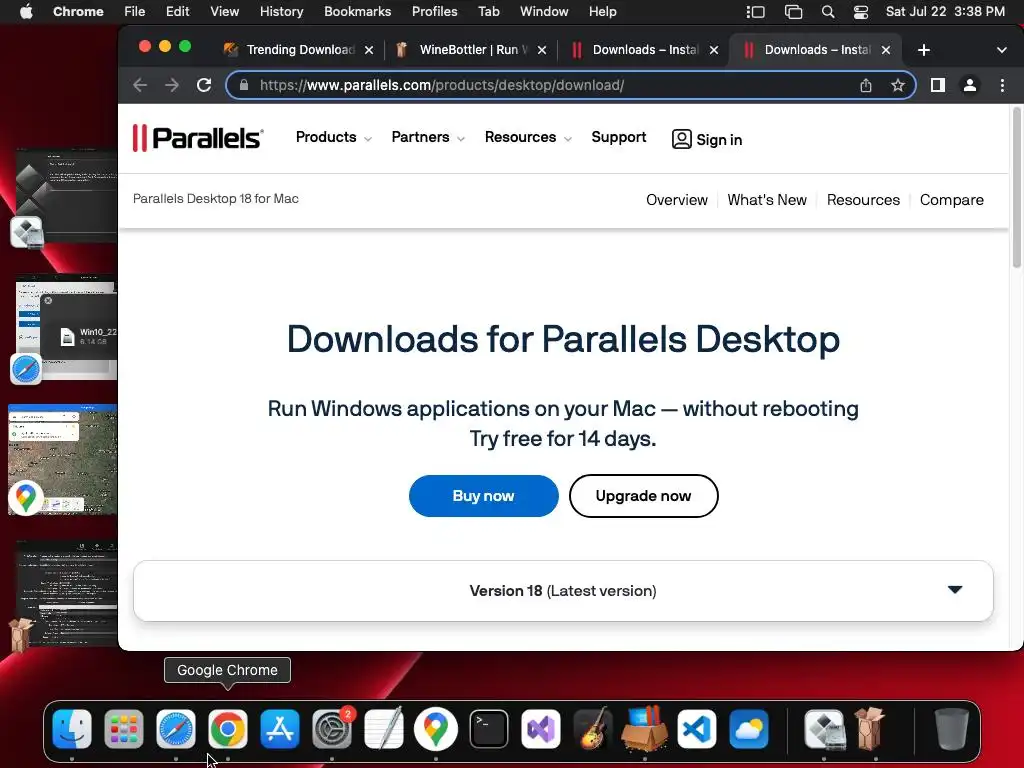The height and width of the screenshot is (768, 1024).
Task: Open the Chrome File menu
Action: click(x=135, y=12)
